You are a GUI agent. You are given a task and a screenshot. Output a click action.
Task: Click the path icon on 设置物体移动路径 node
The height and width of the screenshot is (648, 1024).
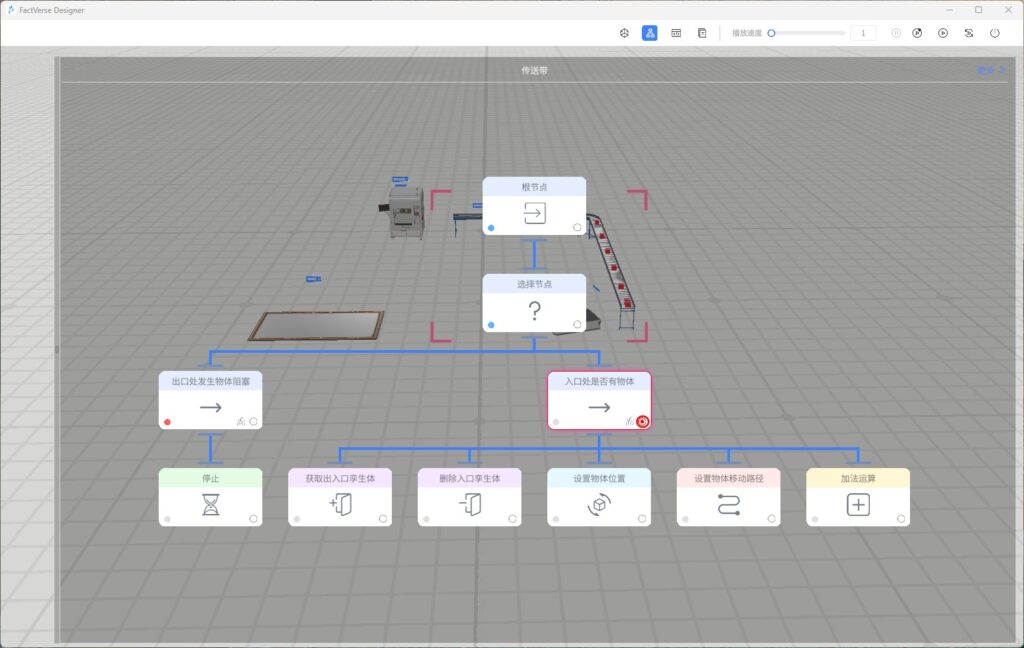coord(728,506)
